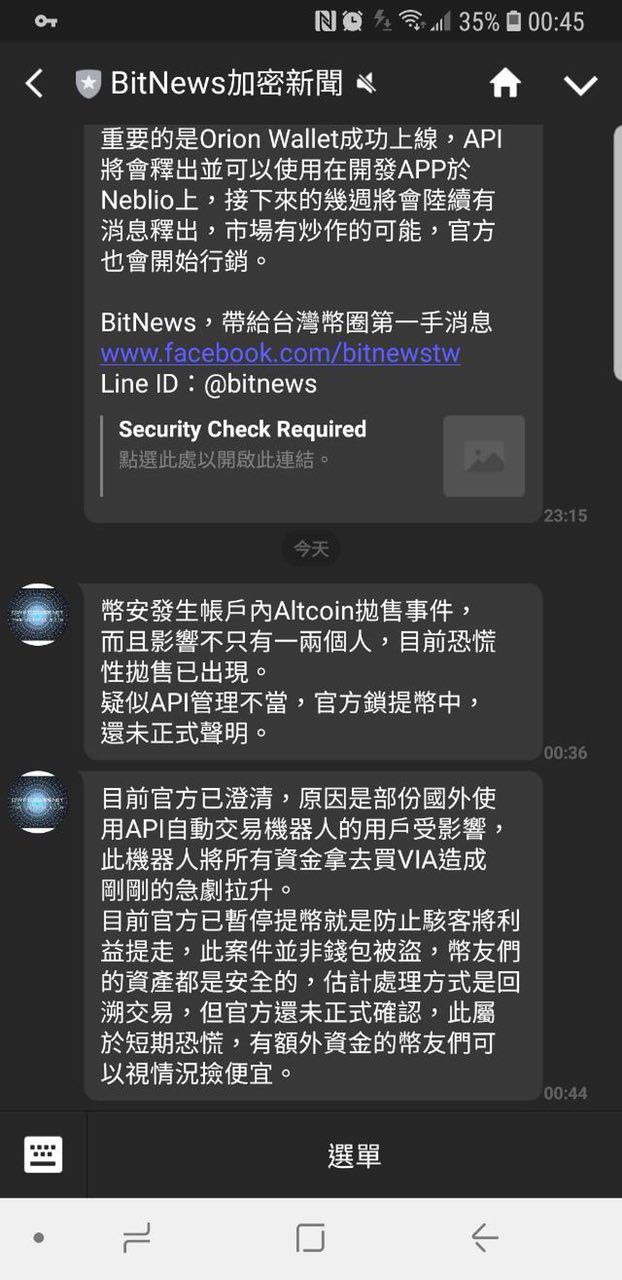Expand the chat options chevron at top right
Viewport: 622px width, 1280px height.
click(580, 85)
